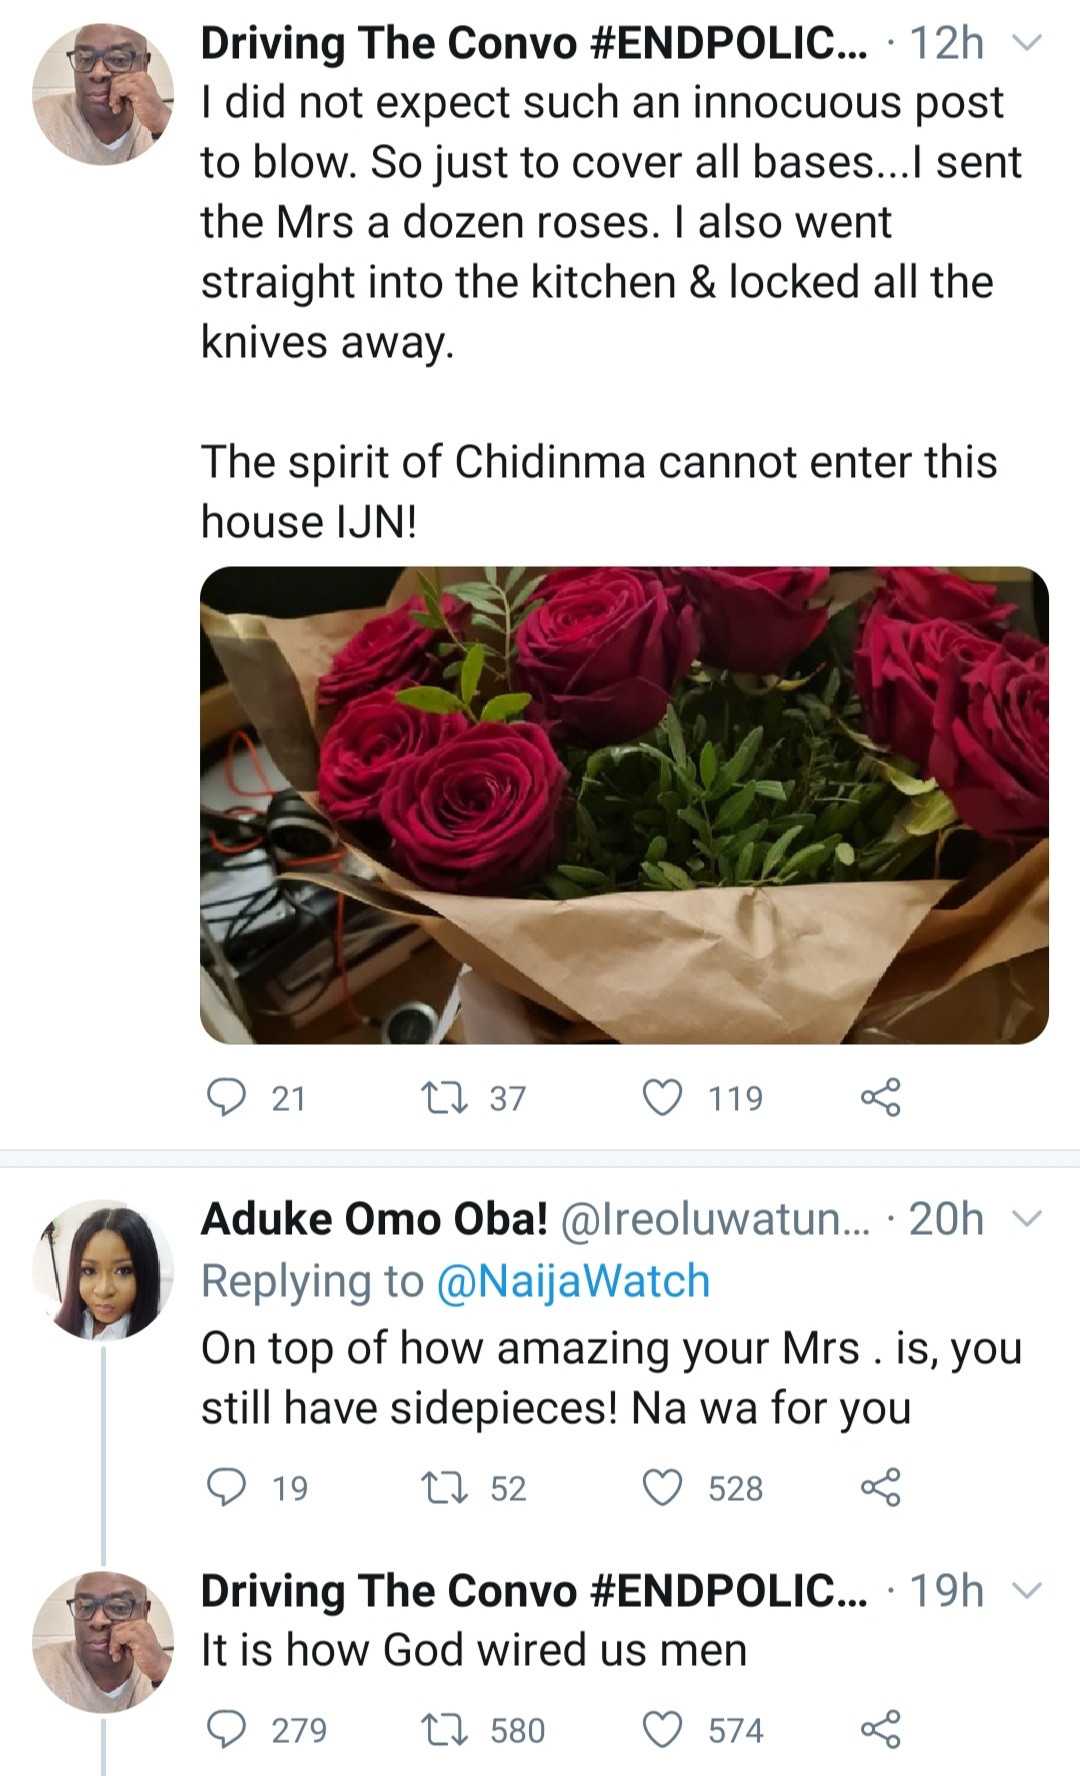The height and width of the screenshot is (1776, 1080).
Task: Like the tweet with 528 likes
Action: point(662,1487)
